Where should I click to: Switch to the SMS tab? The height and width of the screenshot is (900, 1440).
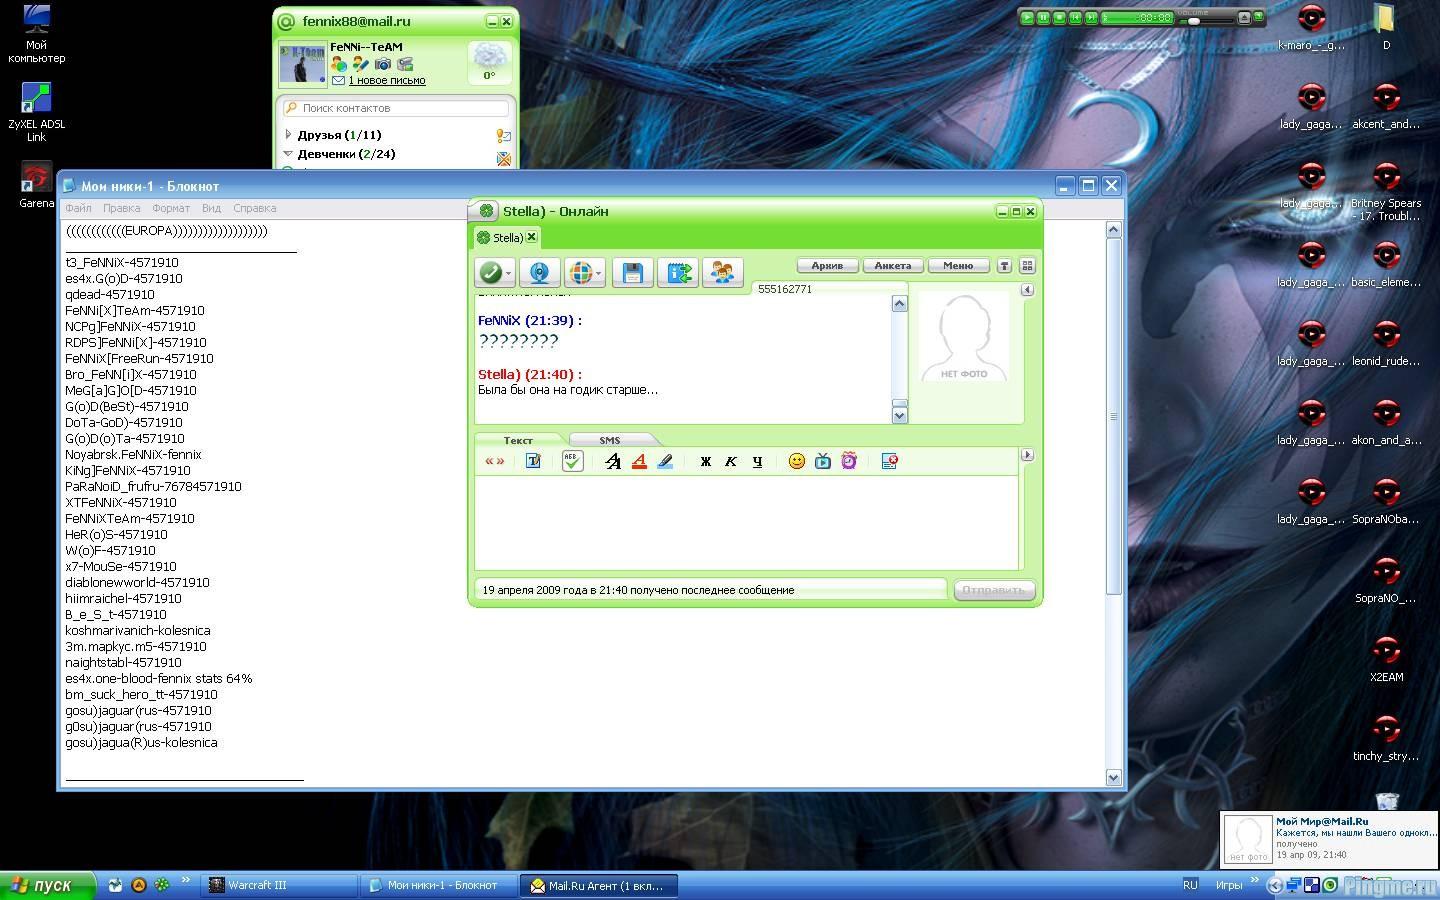click(x=610, y=440)
